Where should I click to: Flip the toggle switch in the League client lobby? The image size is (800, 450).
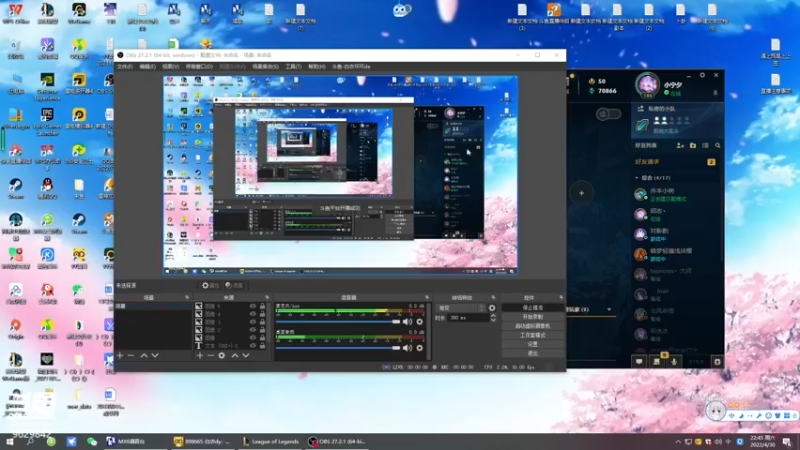point(608,114)
